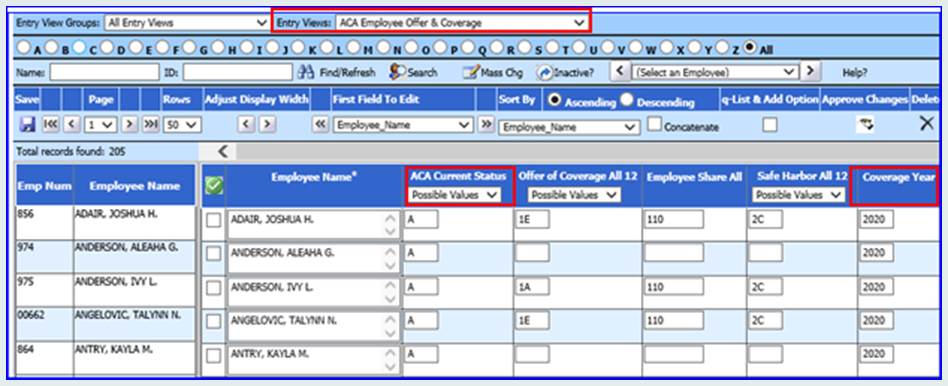
Task: Show Inactive employees
Action: click(565, 73)
